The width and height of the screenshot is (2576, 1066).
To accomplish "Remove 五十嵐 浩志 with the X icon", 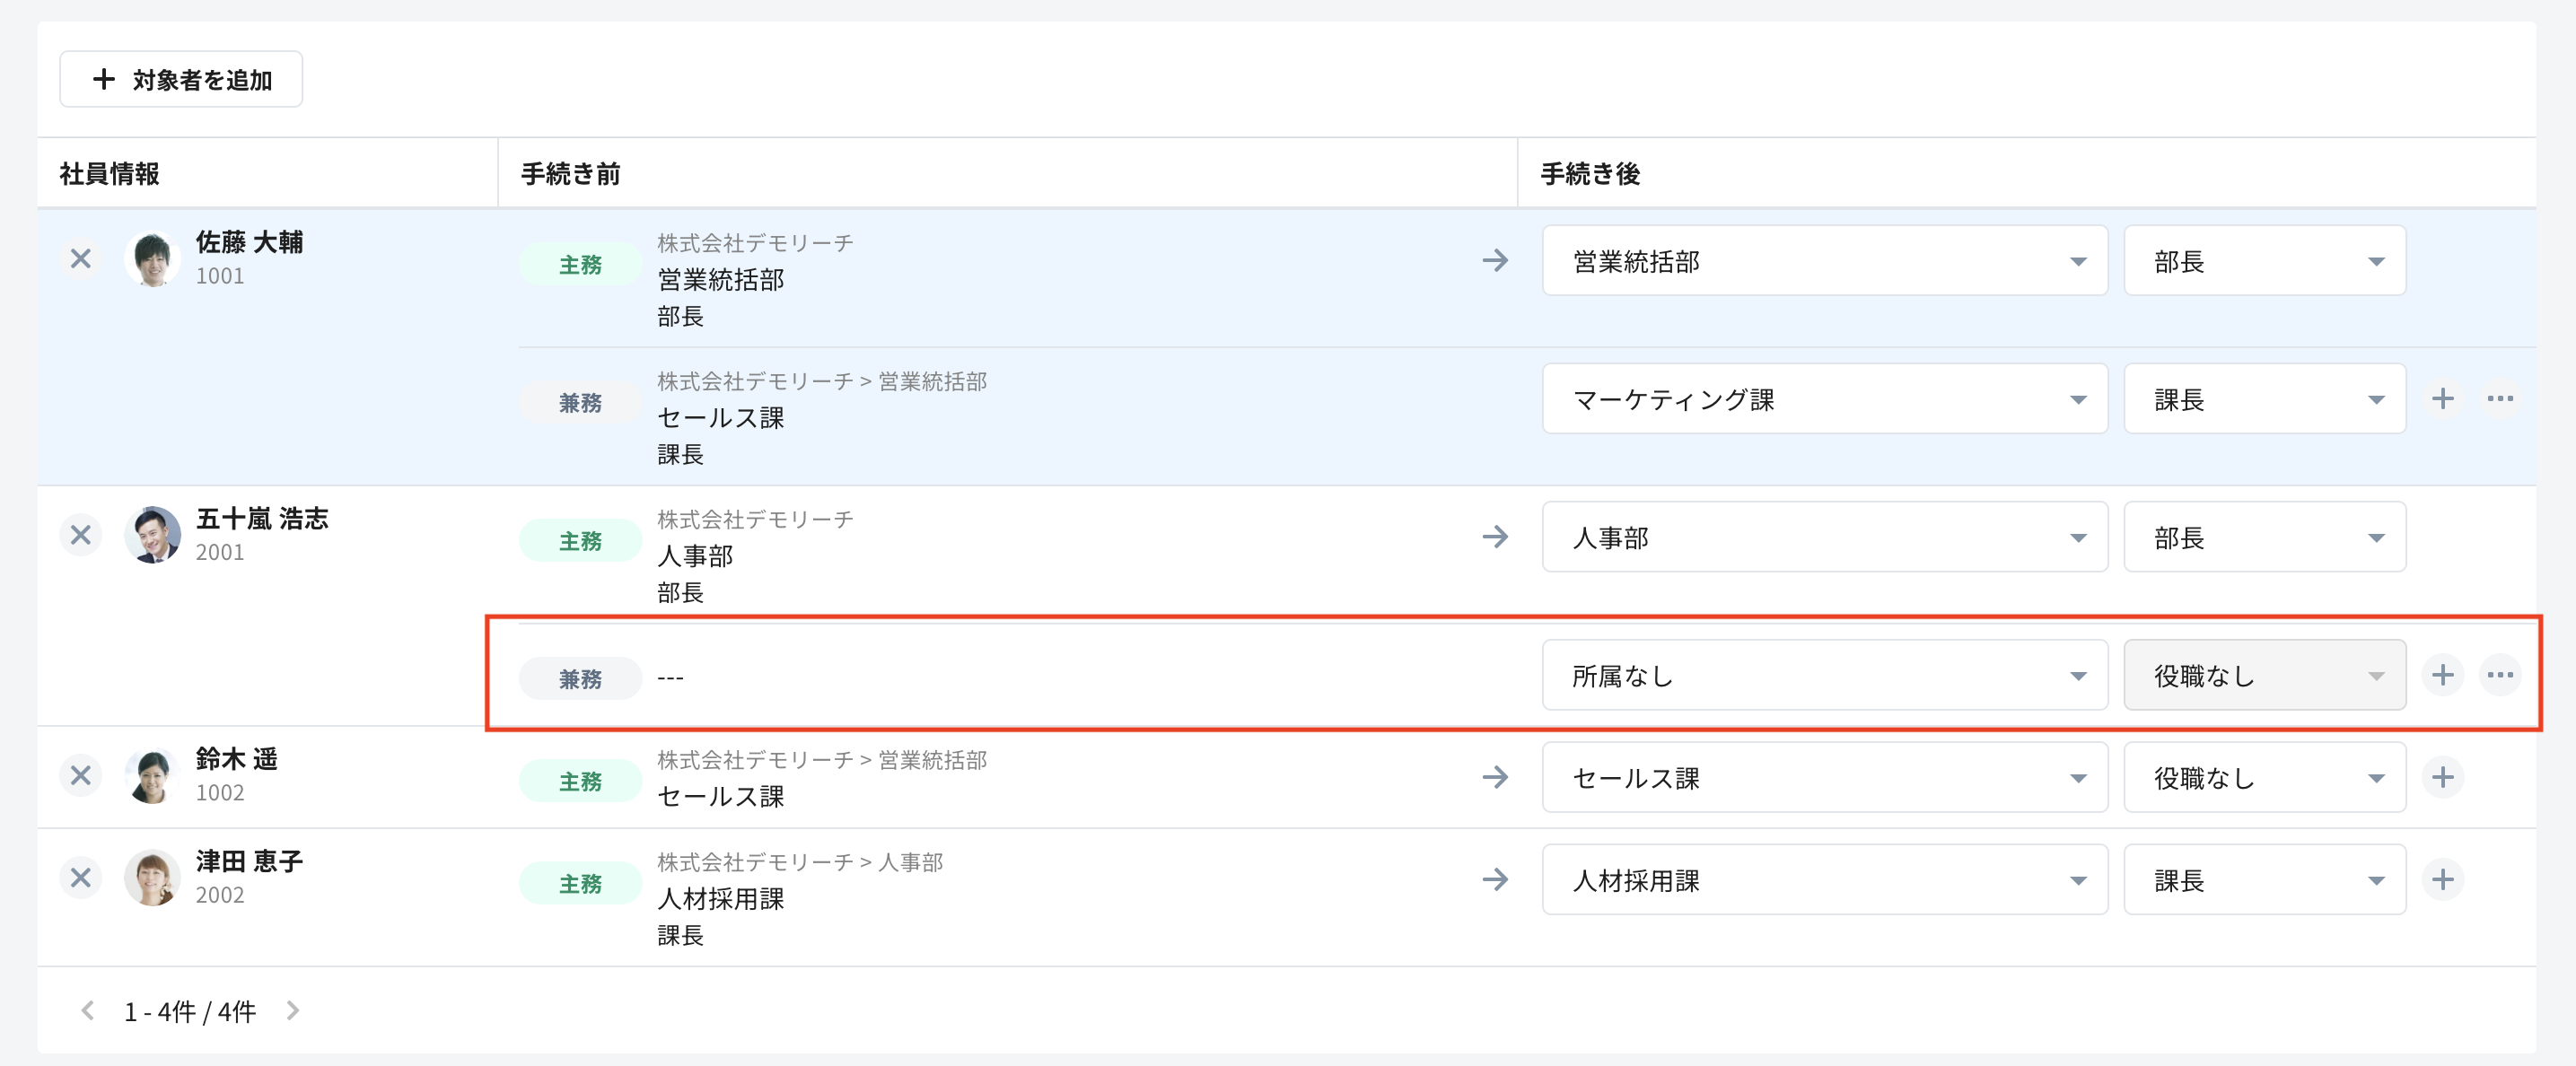I will tap(81, 536).
